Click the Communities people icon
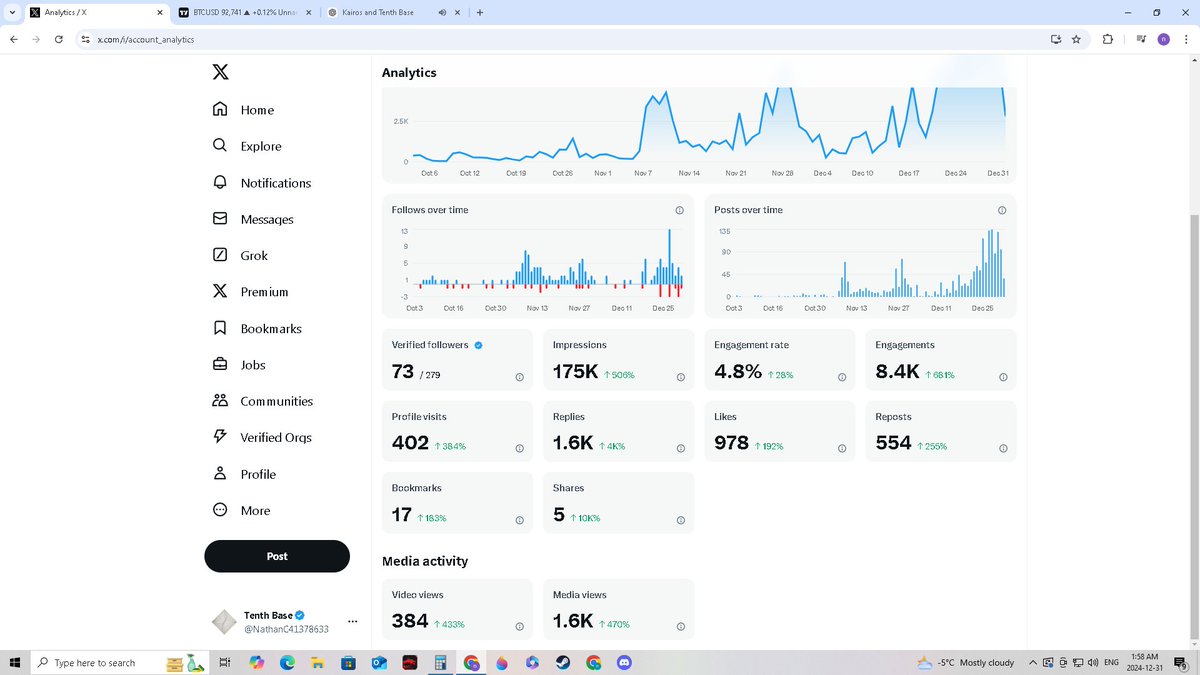Screen dimensions: 1200x675 pos(220,401)
